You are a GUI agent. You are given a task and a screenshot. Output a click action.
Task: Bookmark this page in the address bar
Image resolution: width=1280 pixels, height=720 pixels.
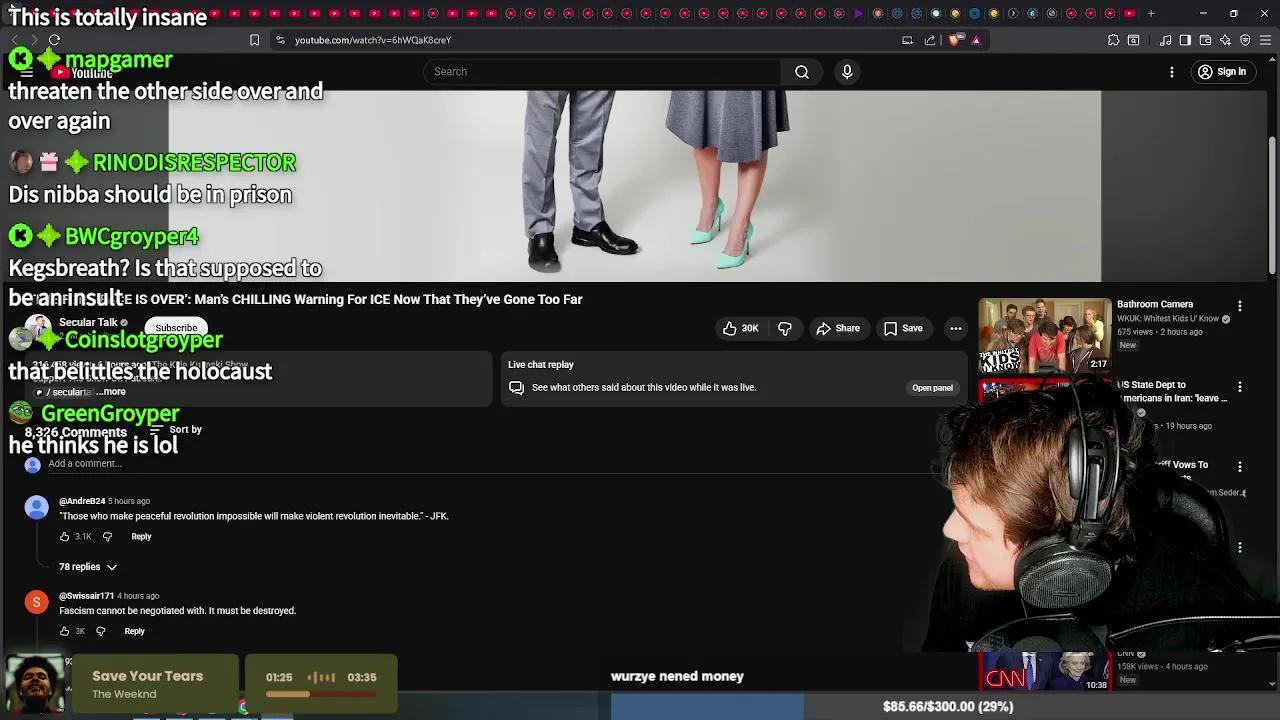tap(254, 40)
